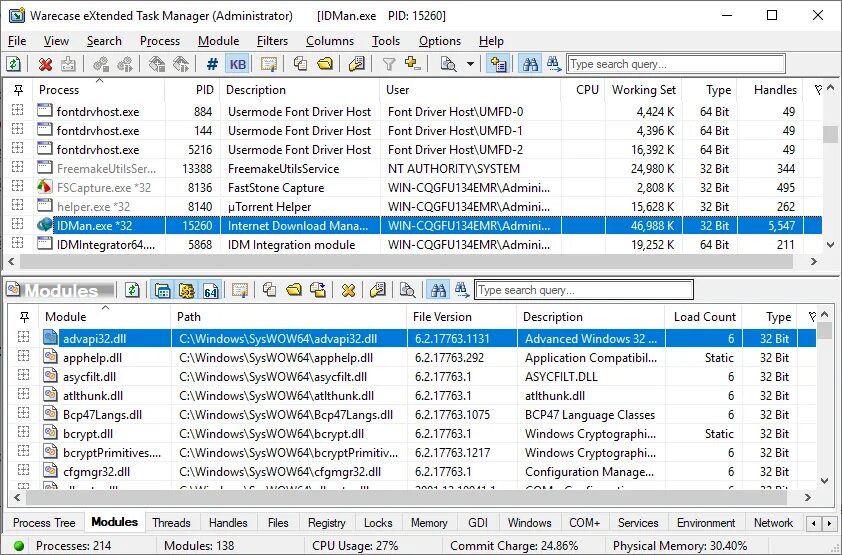This screenshot has width=842, height=555.
Task: Click the export with arrow icon in the Modules toolbar
Action: (x=318, y=290)
